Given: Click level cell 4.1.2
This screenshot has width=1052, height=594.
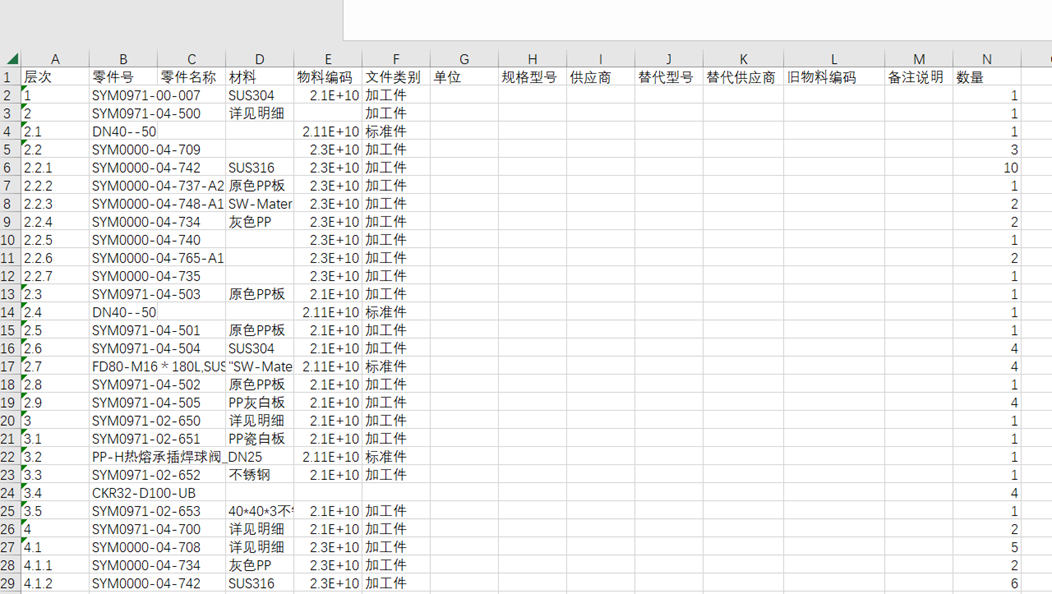Looking at the screenshot, I should (x=55, y=584).
